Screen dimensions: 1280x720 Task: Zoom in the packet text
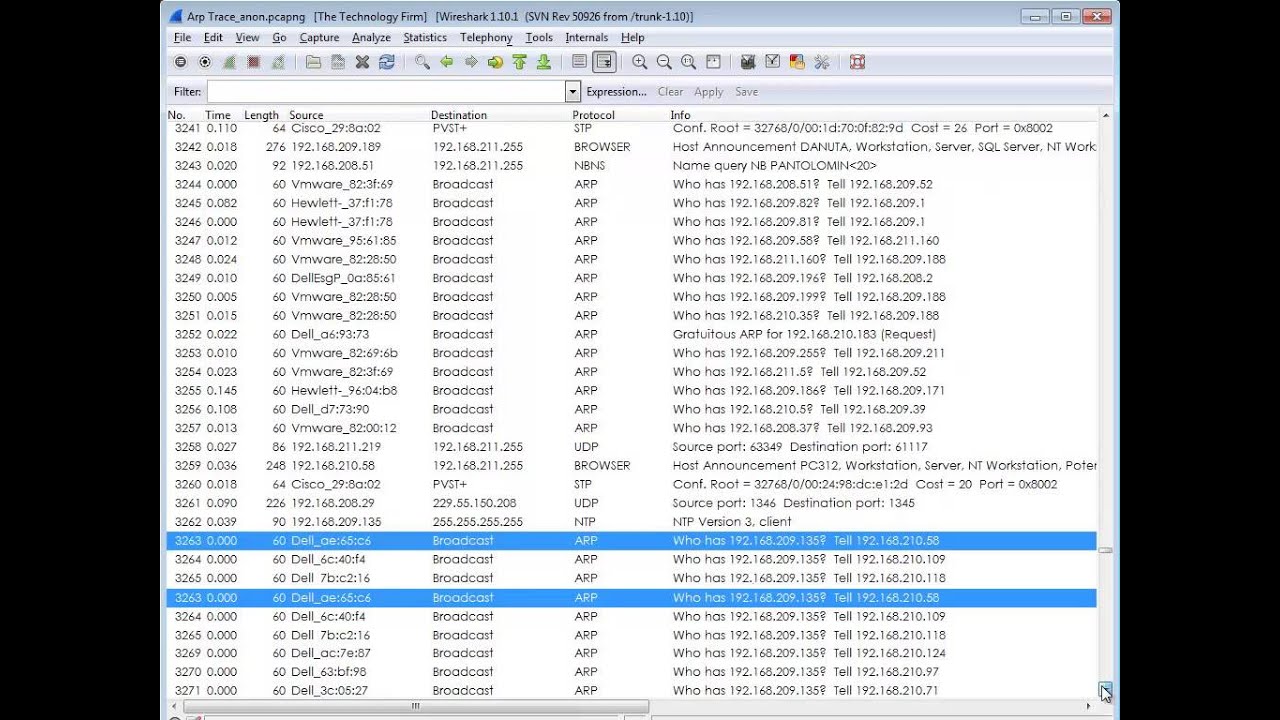click(640, 62)
